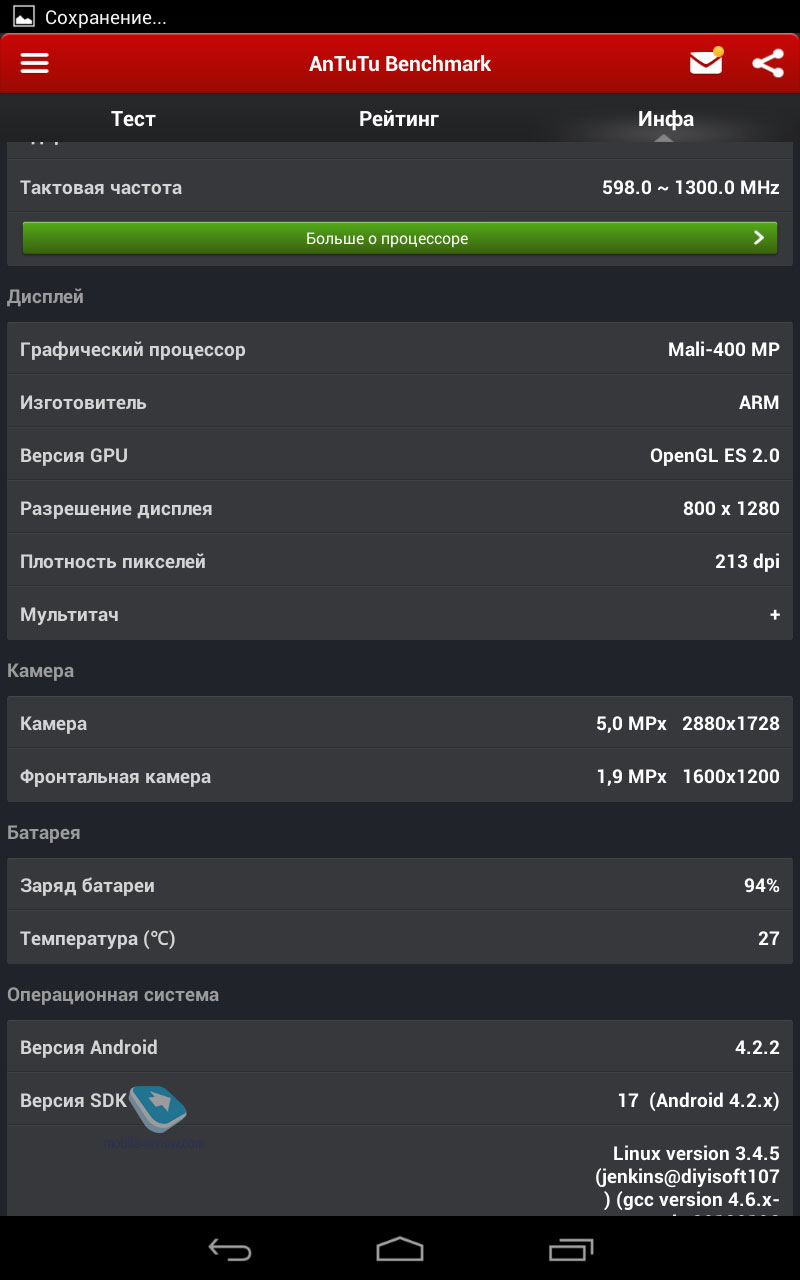800x1280 pixels.
Task: Tap the Мультитач row
Action: point(400,614)
